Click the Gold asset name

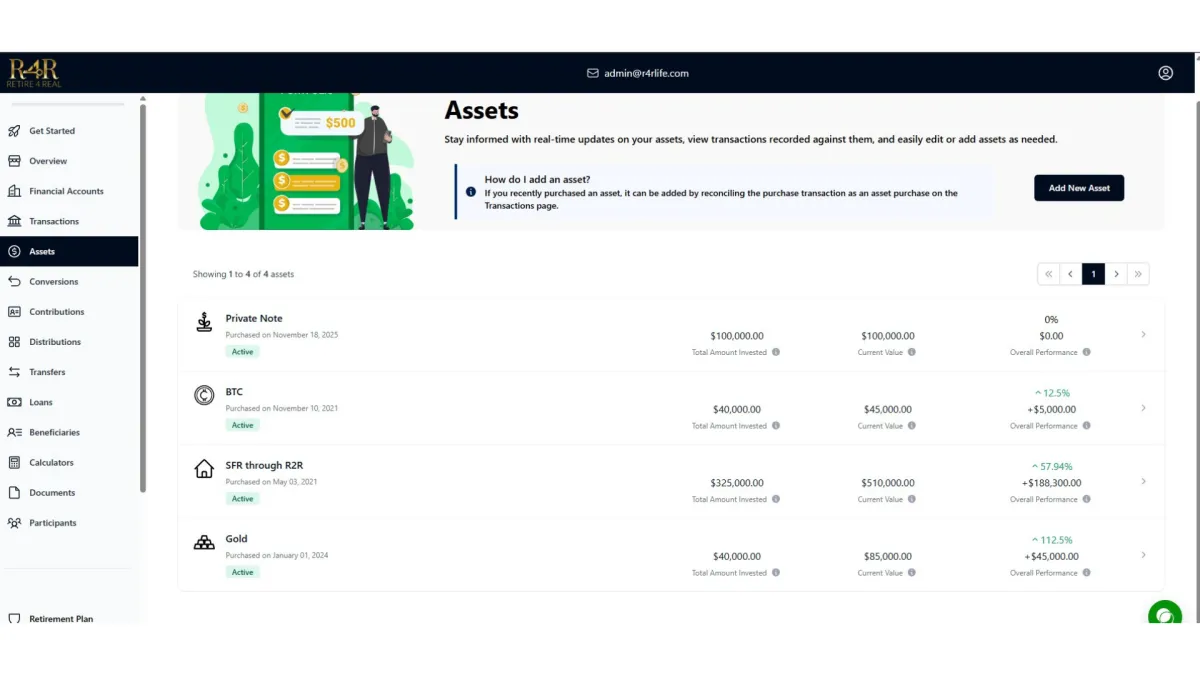236,539
